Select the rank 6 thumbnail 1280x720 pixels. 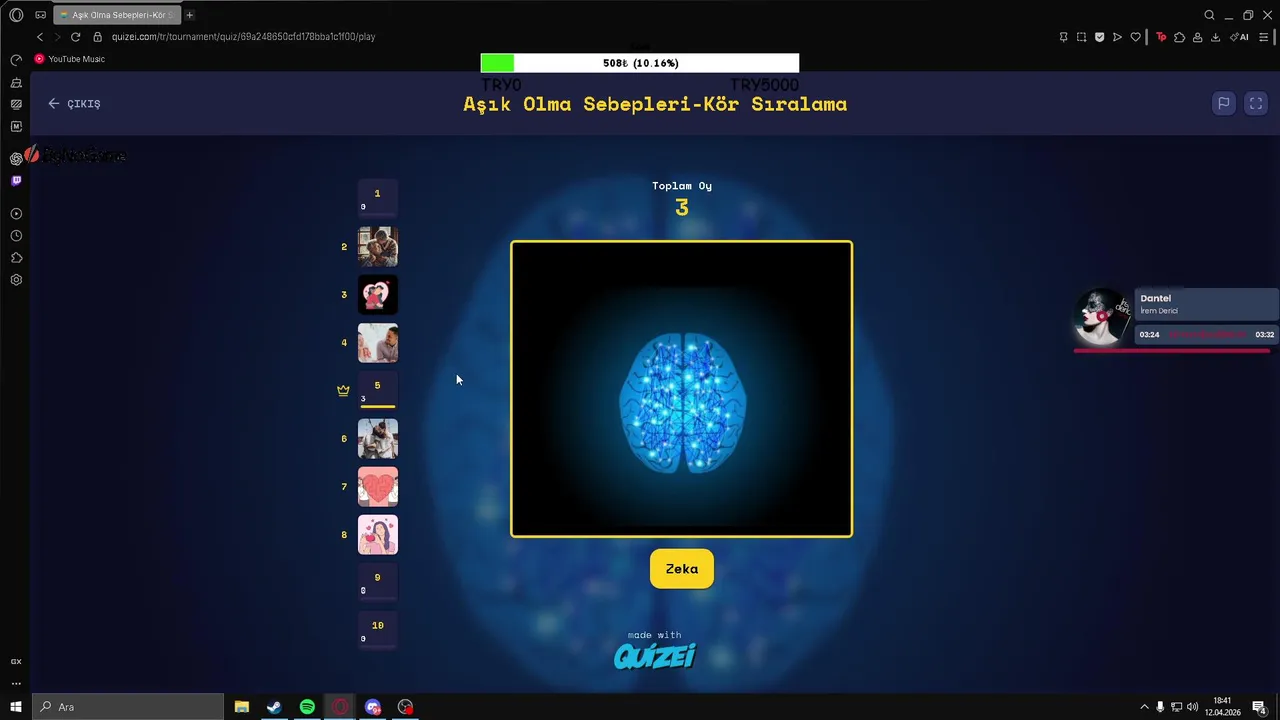coord(378,438)
